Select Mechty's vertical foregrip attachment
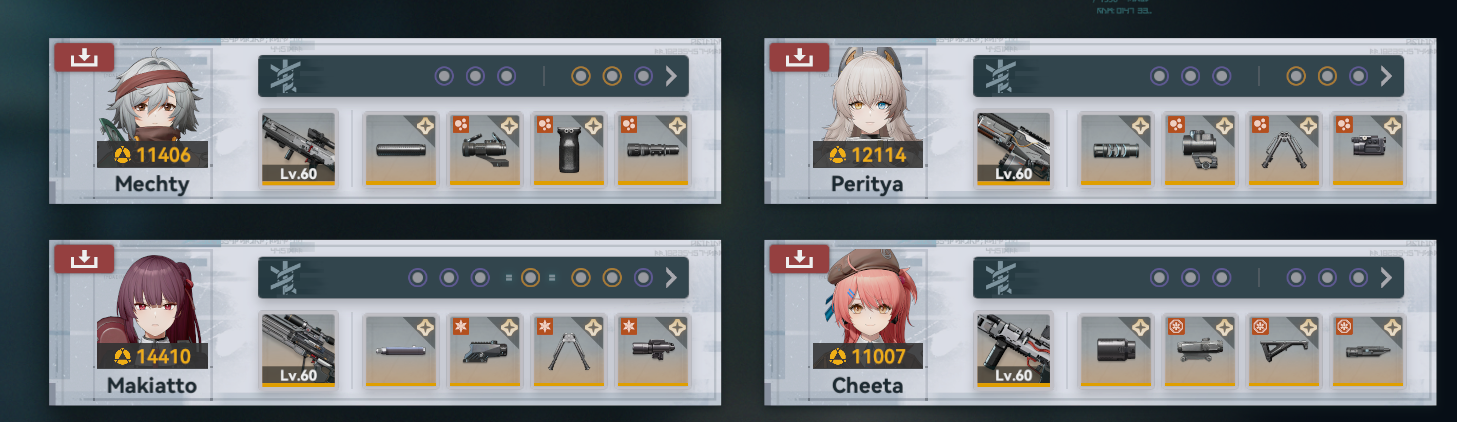 (x=569, y=149)
